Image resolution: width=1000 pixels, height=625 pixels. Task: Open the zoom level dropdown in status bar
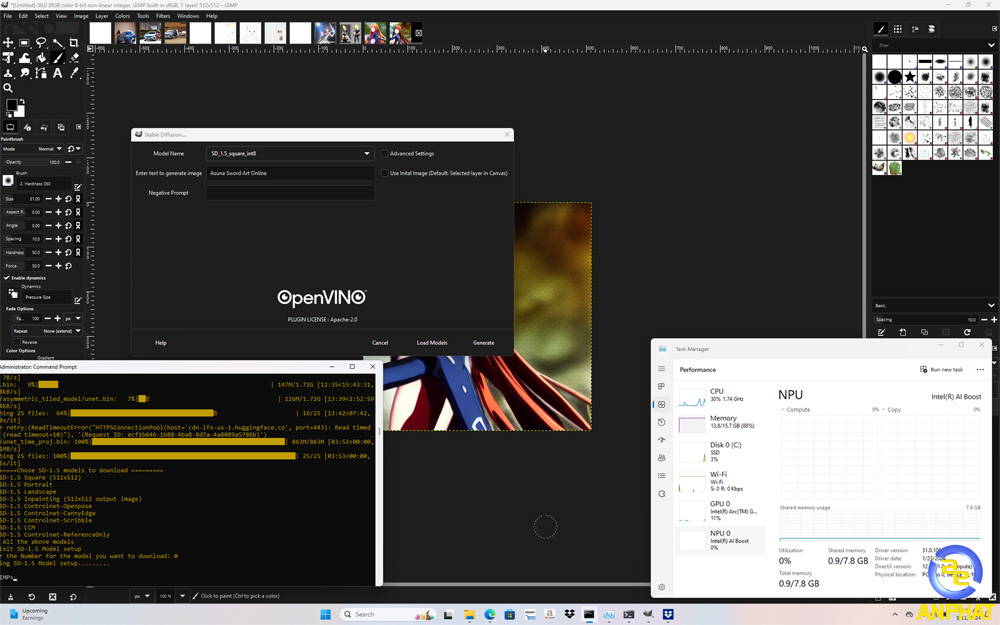click(x=182, y=596)
